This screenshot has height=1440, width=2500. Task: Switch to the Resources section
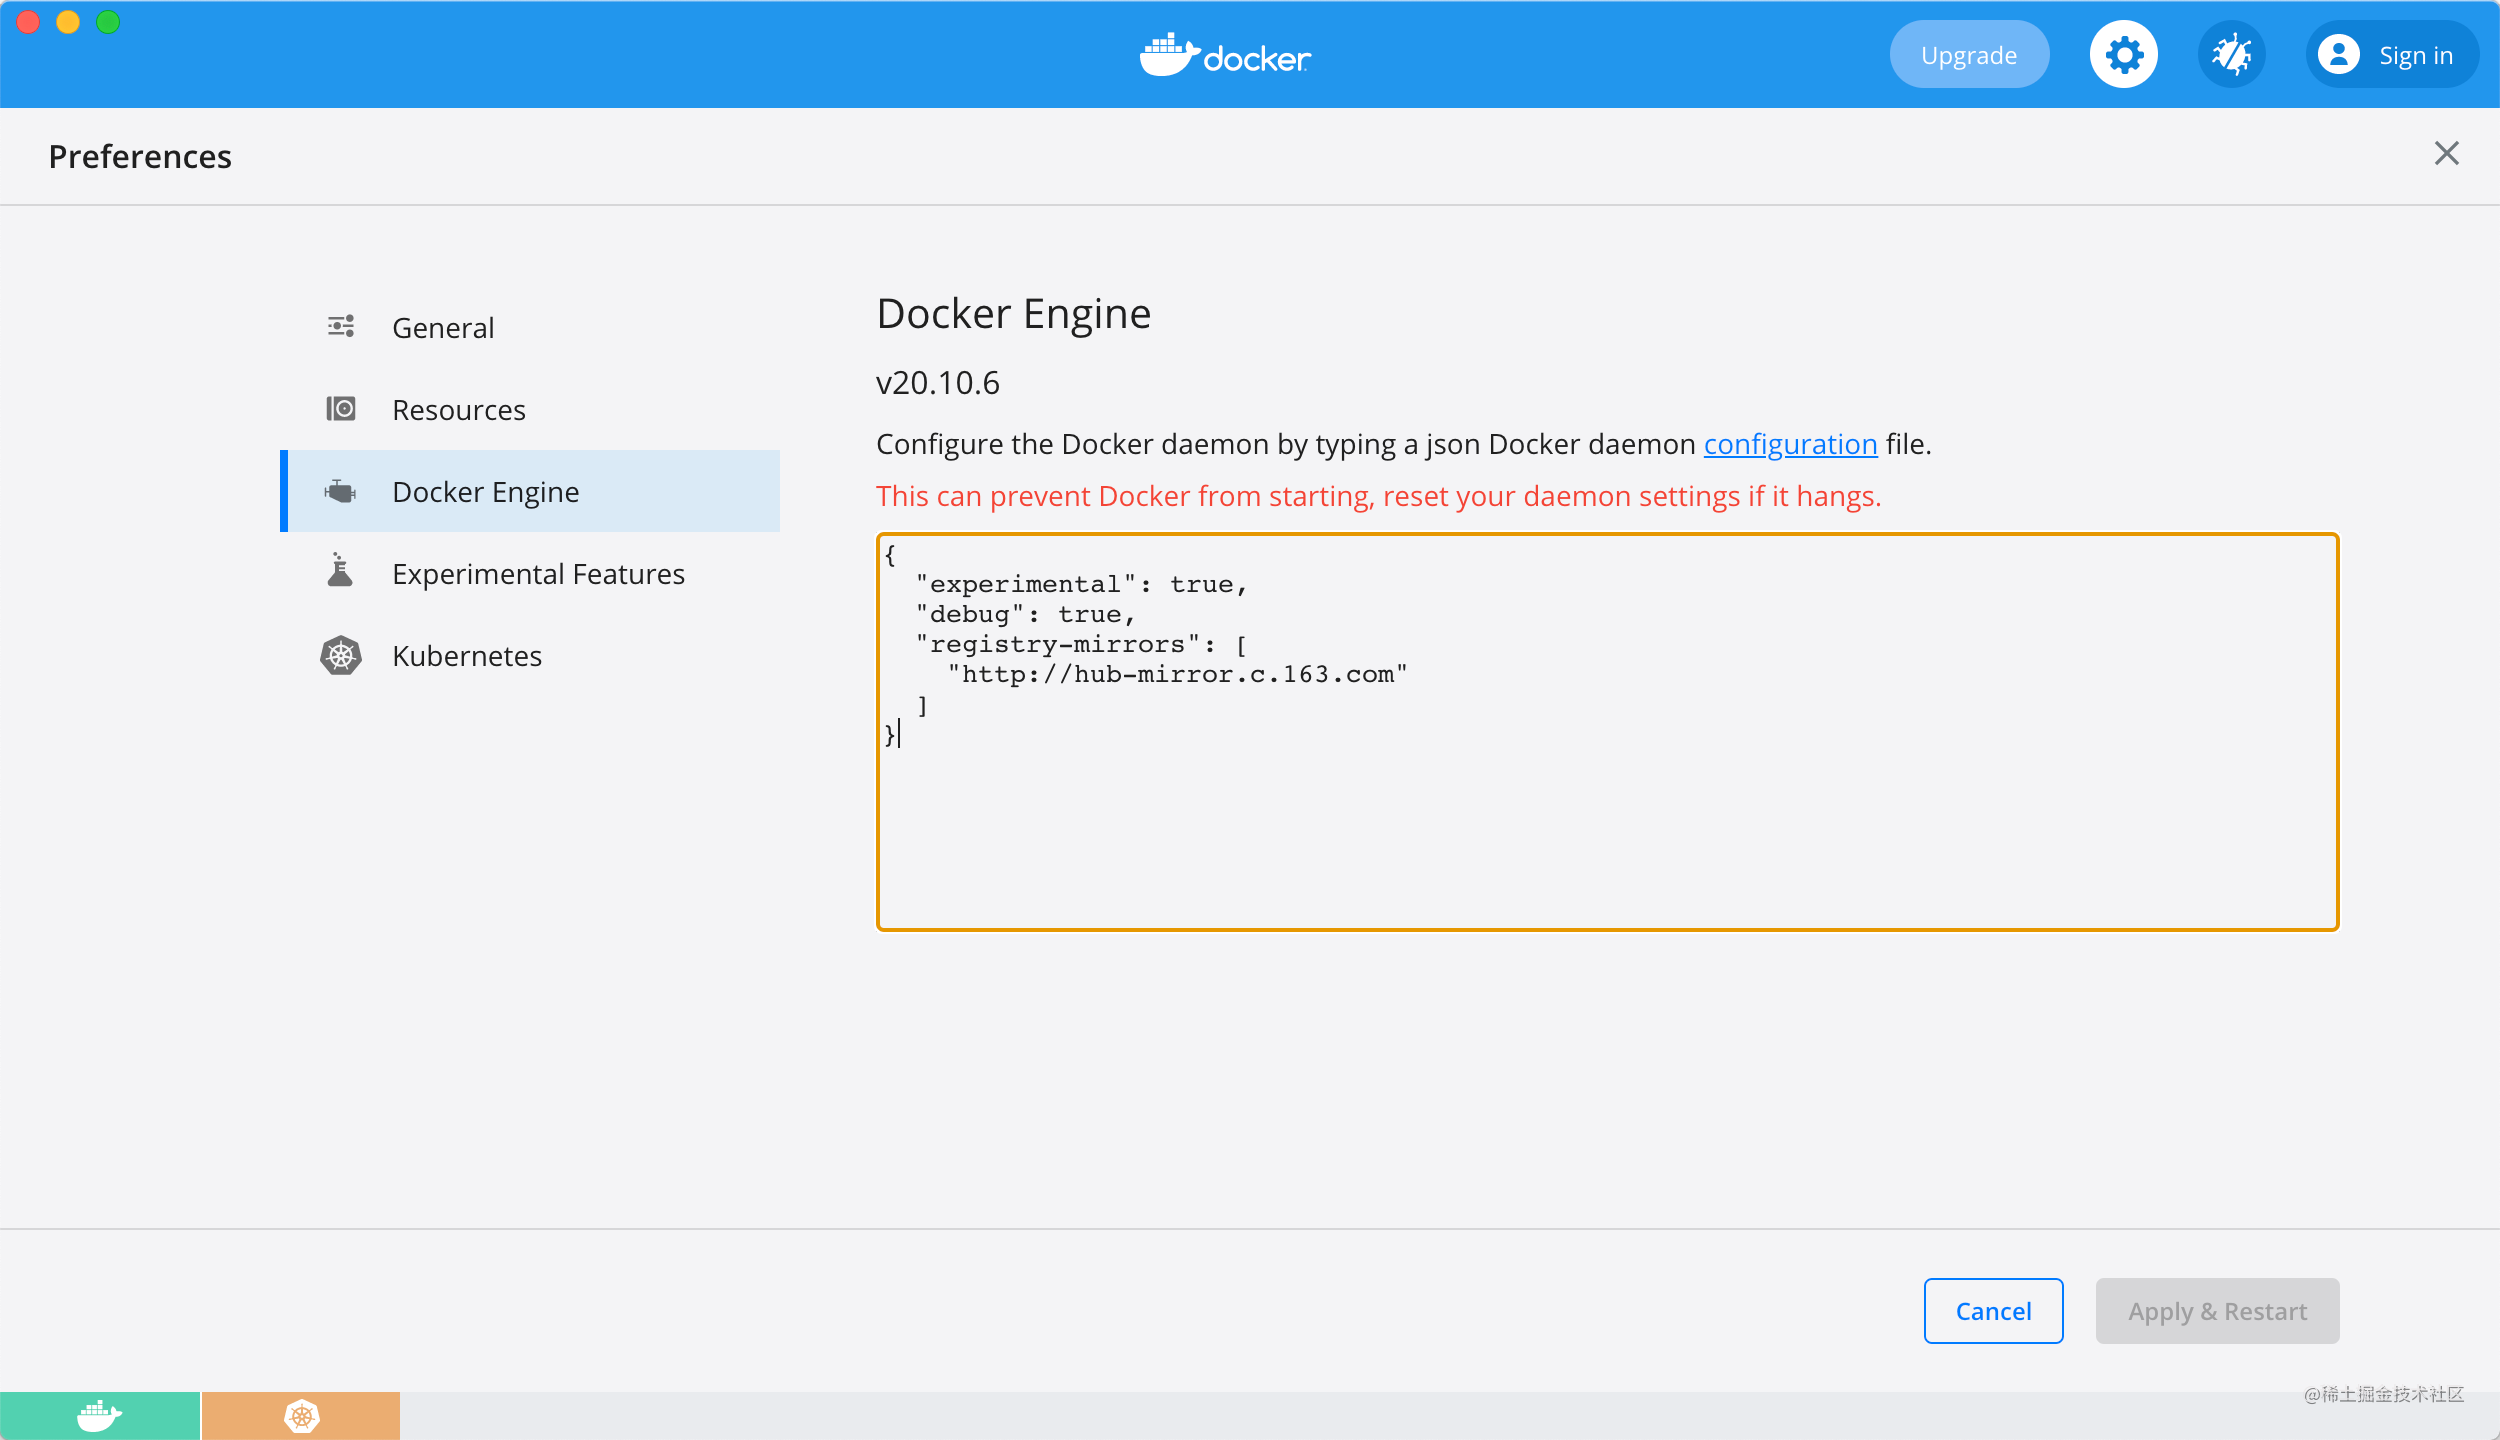click(x=458, y=410)
